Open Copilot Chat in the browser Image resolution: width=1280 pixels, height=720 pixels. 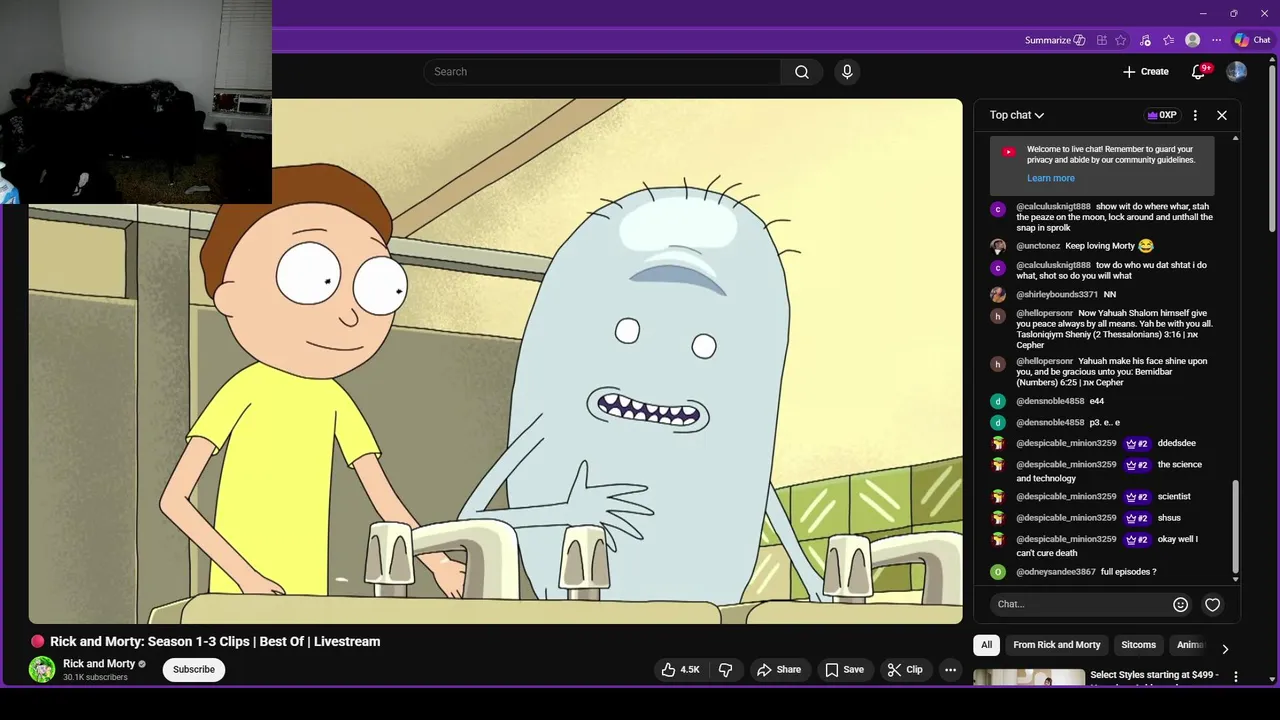tap(1252, 40)
